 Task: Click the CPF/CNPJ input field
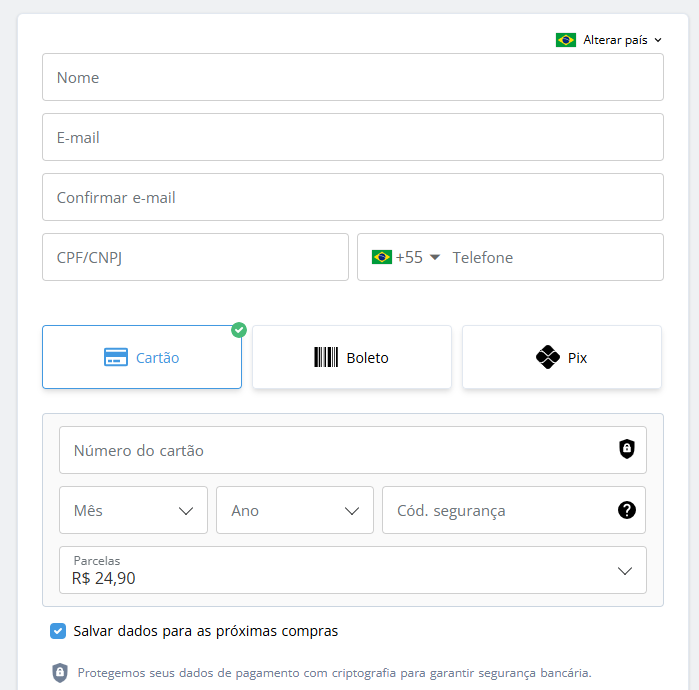pyautogui.click(x=195, y=257)
